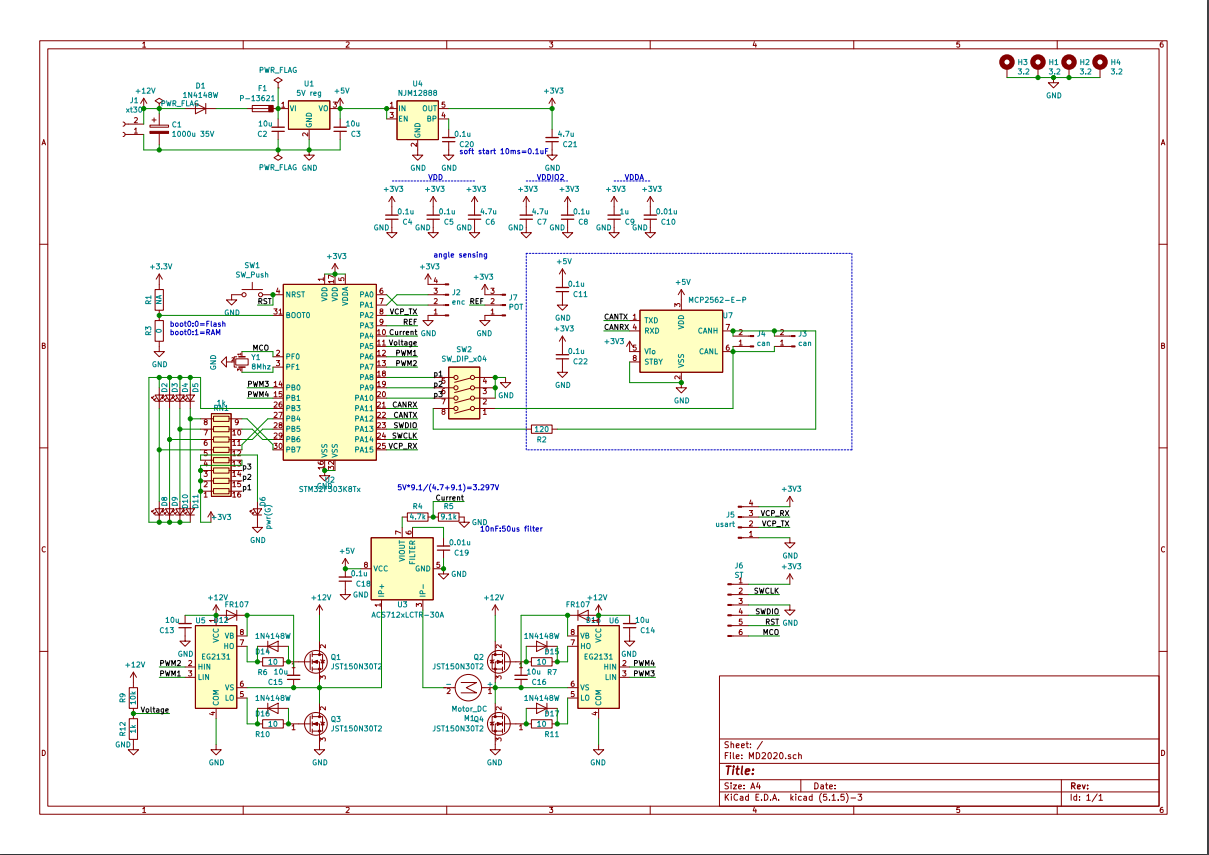Select MOSFET Q1 JST150N30T2
The image size is (1209, 855).
point(315,660)
